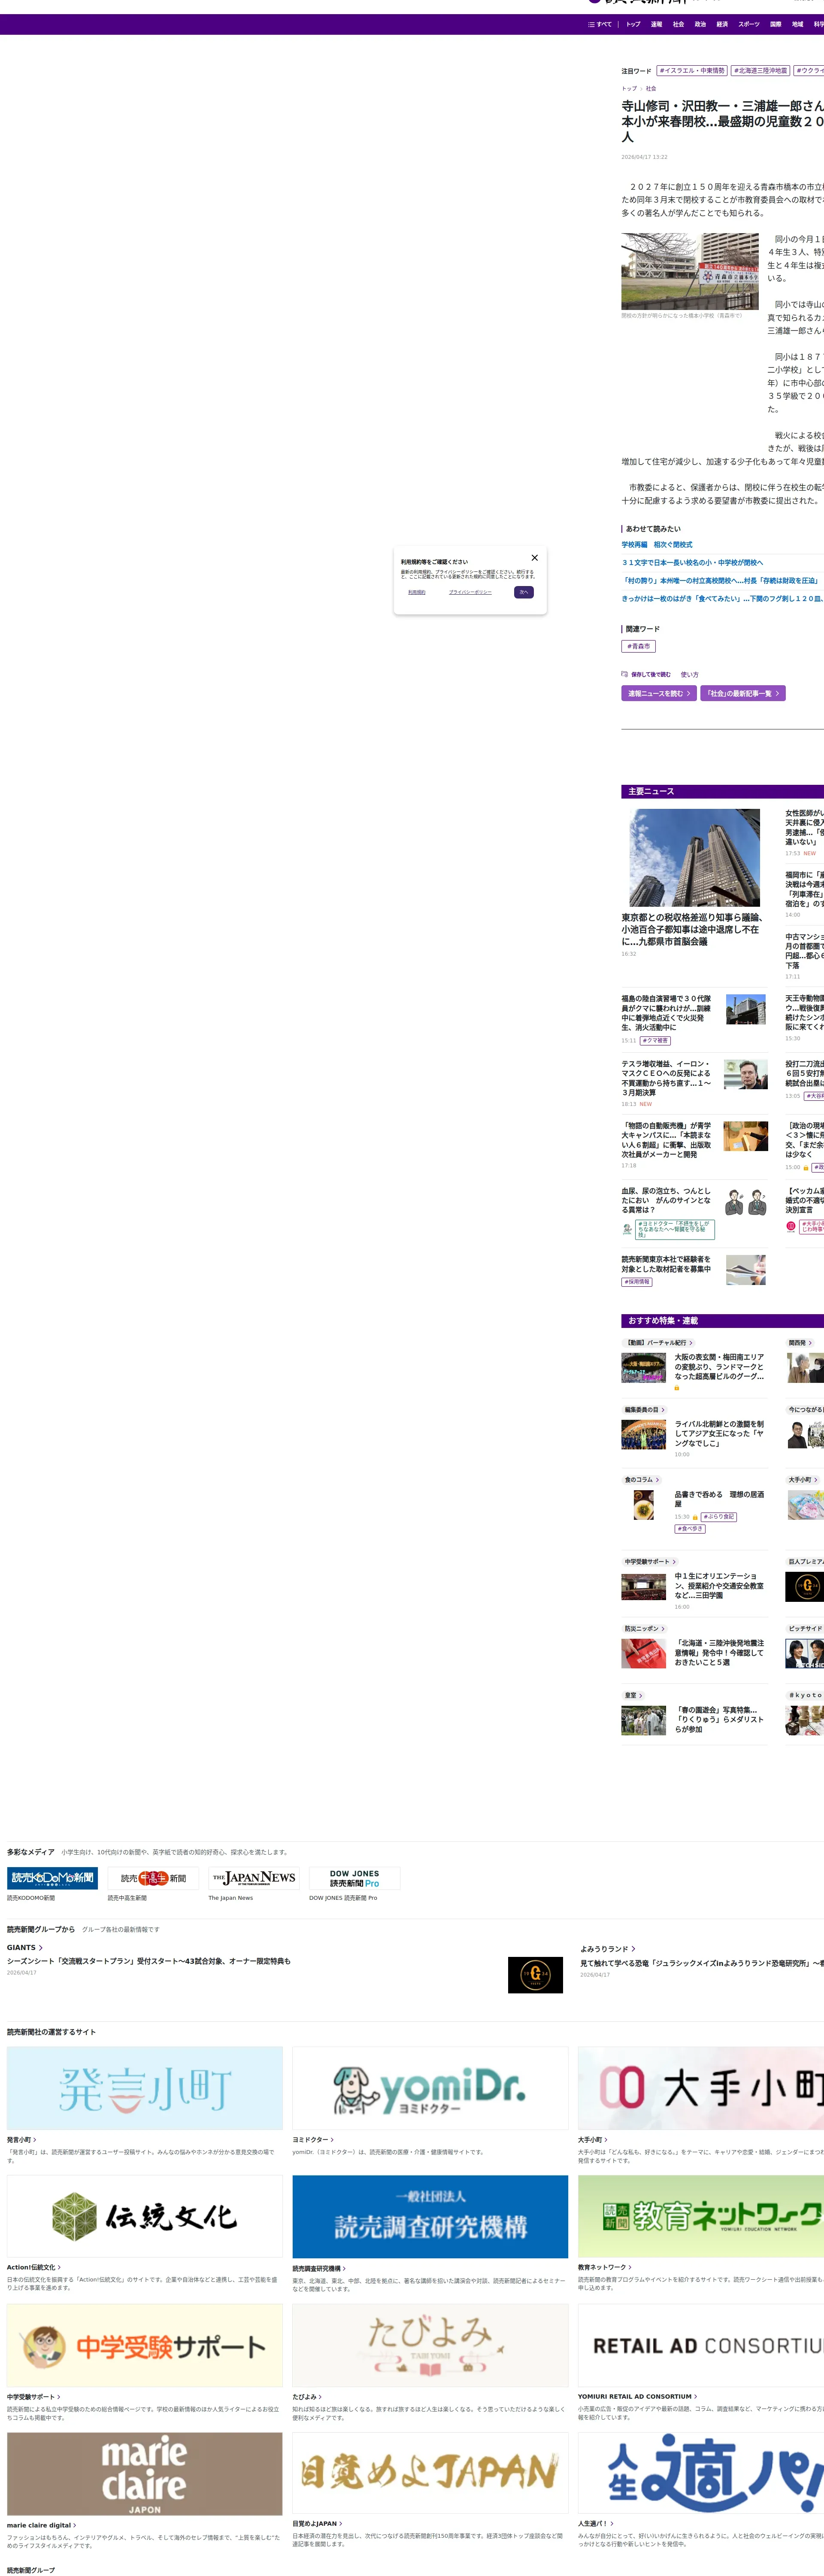824x2576 pixels.
Task: Open the テスラ増収増益 article
Action: [x=667, y=1078]
